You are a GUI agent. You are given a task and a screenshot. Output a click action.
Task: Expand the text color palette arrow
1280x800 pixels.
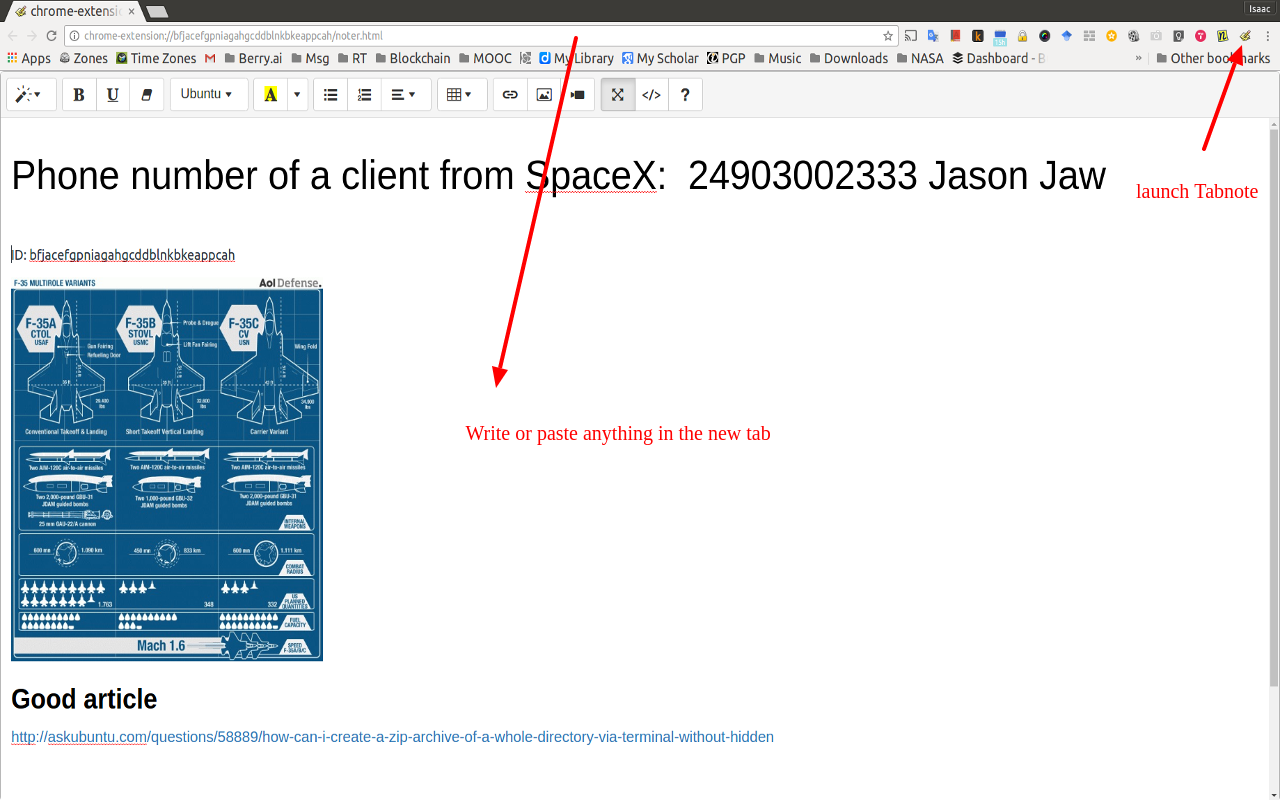point(297,95)
